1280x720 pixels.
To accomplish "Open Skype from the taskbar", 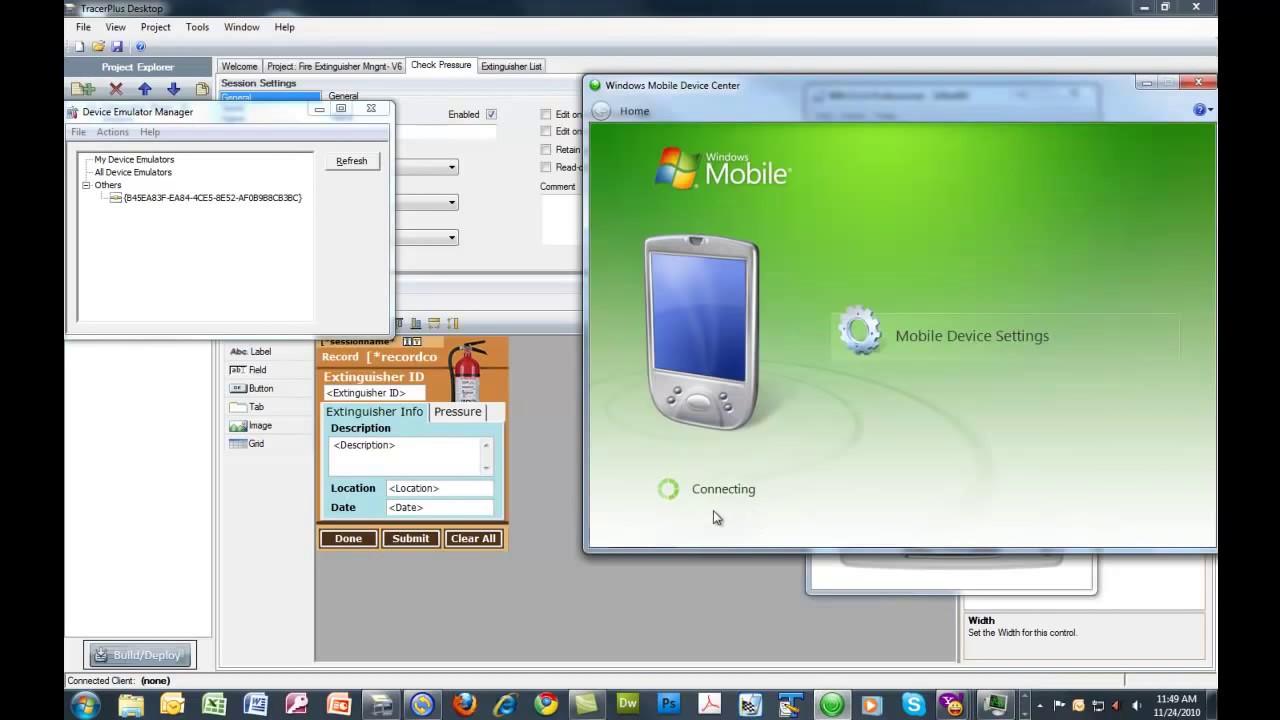I will tap(913, 704).
